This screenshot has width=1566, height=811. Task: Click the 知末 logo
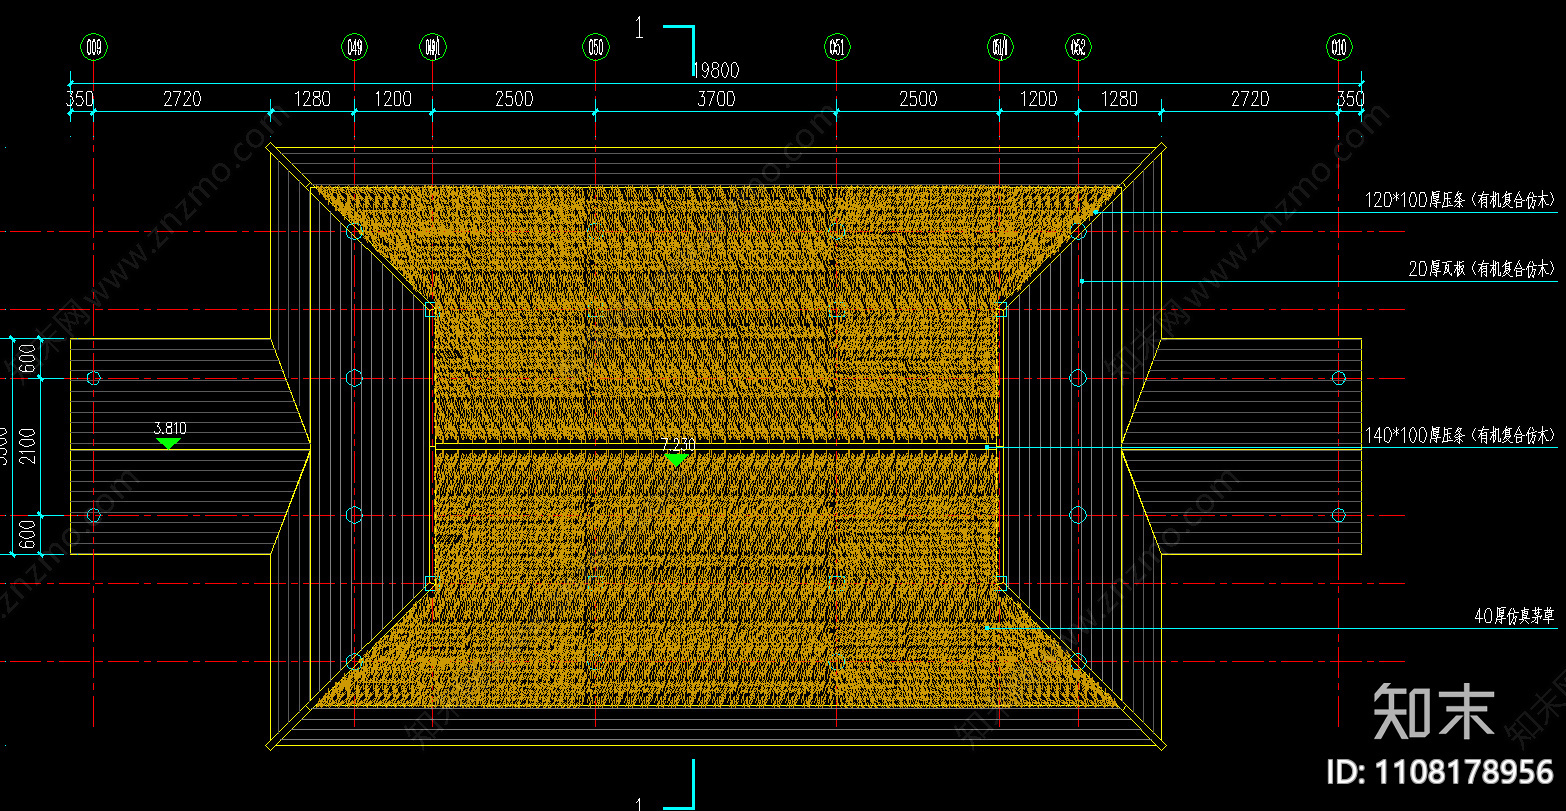coord(1435,710)
